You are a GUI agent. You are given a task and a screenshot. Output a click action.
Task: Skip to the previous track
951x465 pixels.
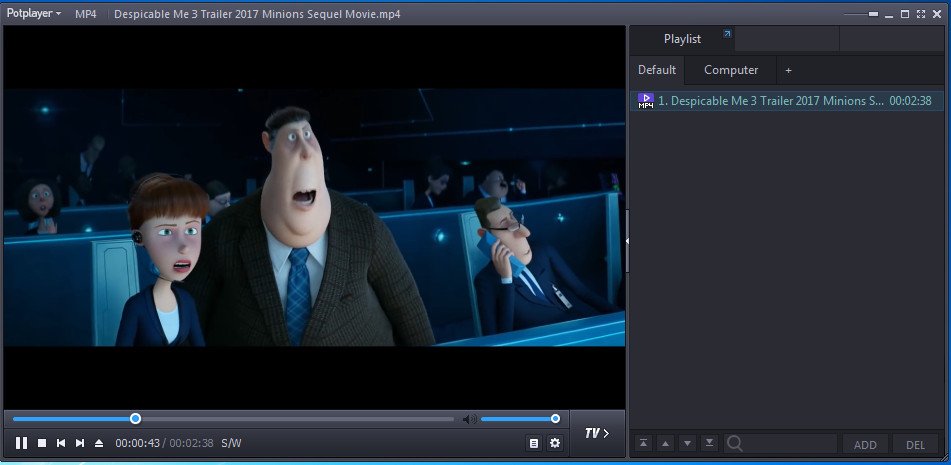61,443
